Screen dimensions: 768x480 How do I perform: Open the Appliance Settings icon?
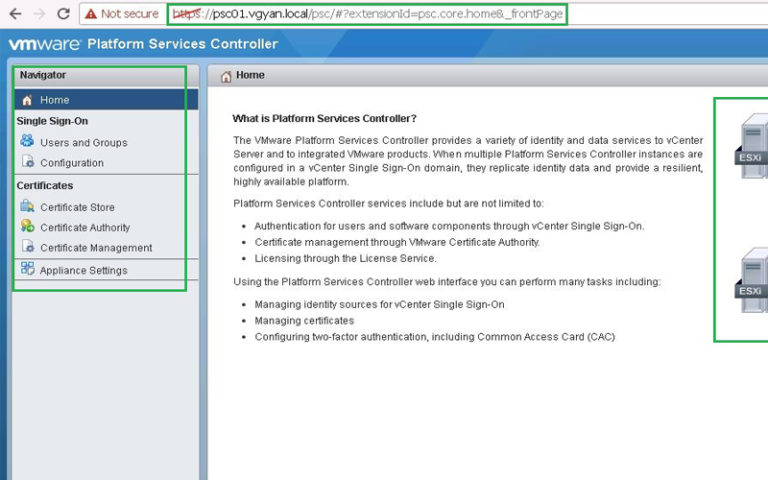[x=27, y=269]
